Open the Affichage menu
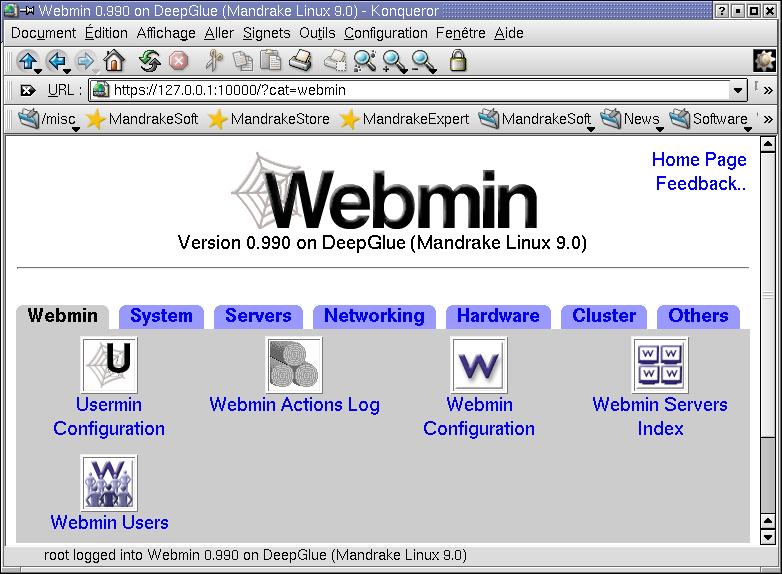This screenshot has height=574, width=782. pos(166,33)
